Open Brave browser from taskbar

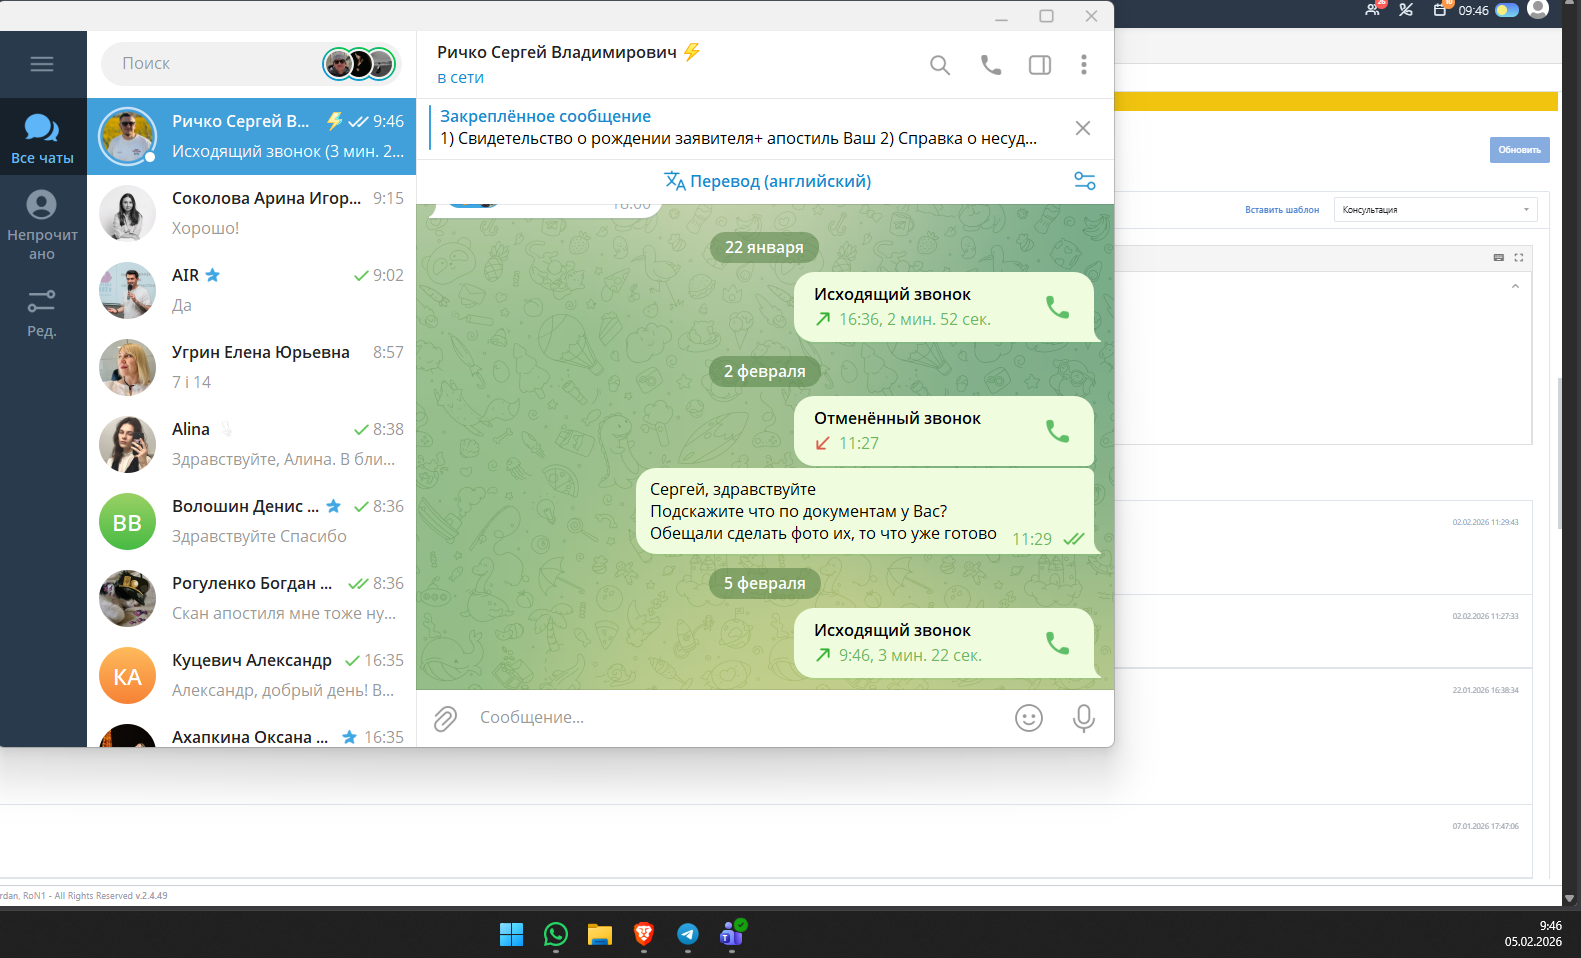[x=644, y=934]
